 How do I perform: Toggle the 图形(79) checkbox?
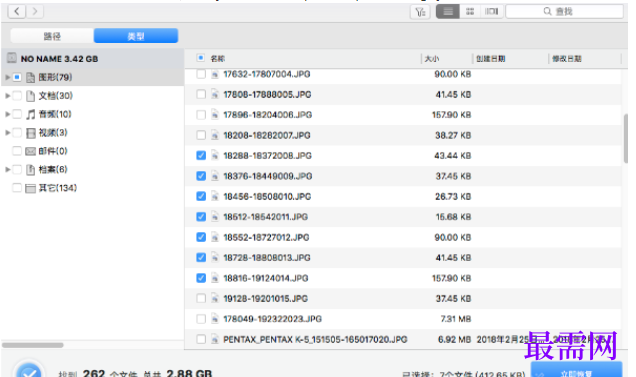pos(17,77)
